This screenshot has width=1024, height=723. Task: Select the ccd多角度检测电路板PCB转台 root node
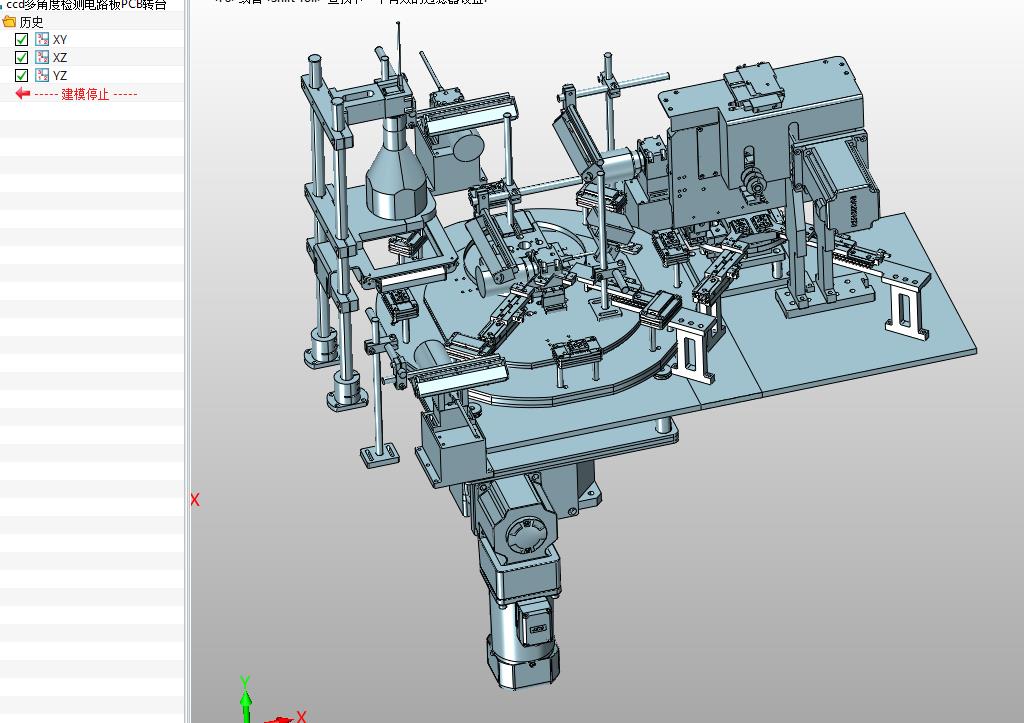pos(86,5)
